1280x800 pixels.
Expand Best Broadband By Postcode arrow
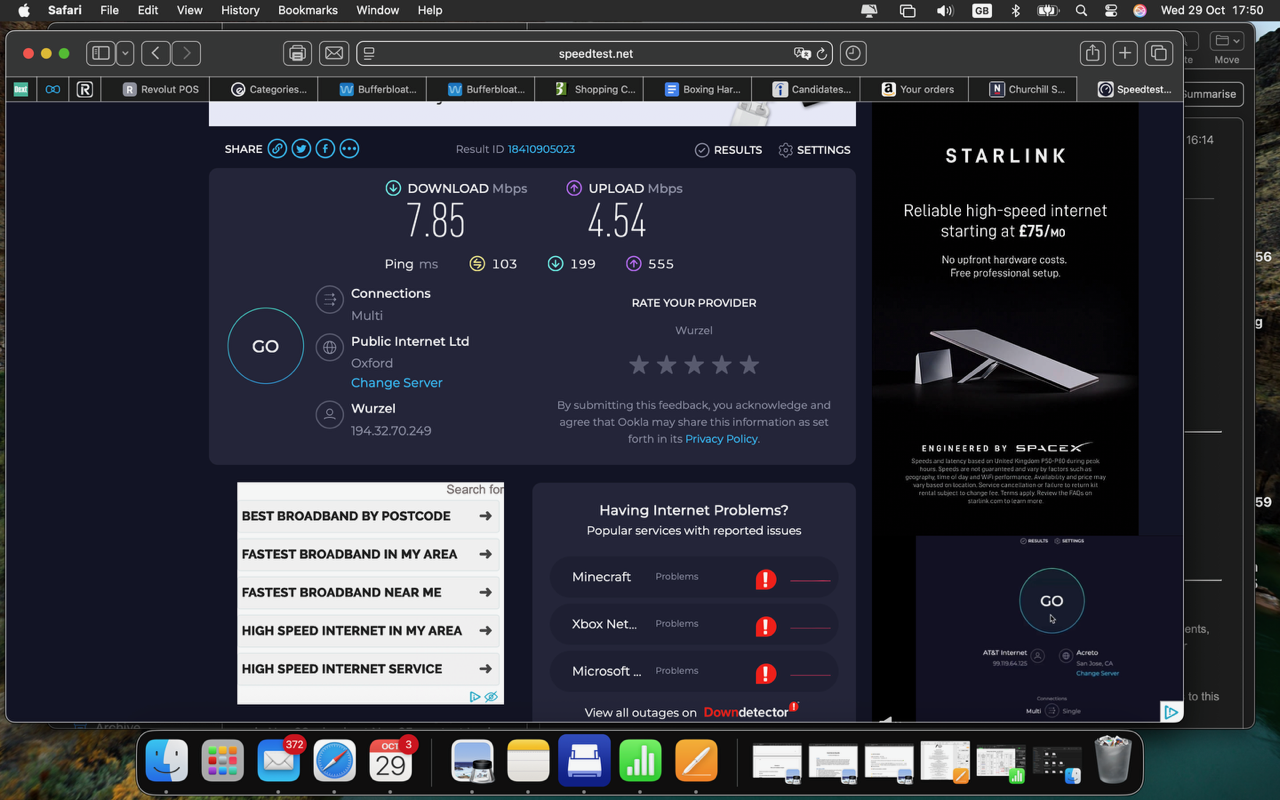pyautogui.click(x=485, y=516)
